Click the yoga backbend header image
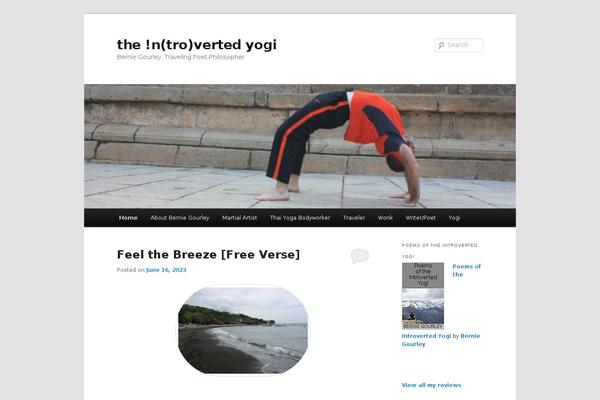This screenshot has height=400, width=600. click(x=300, y=146)
